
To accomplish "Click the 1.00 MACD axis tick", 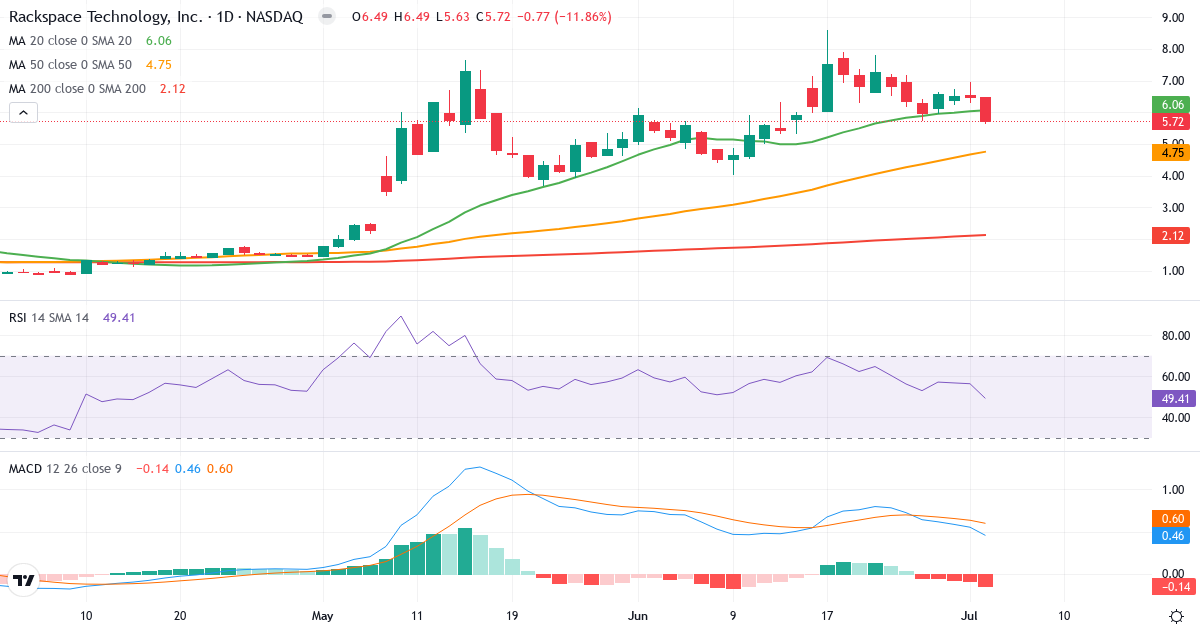I will (x=1173, y=490).
